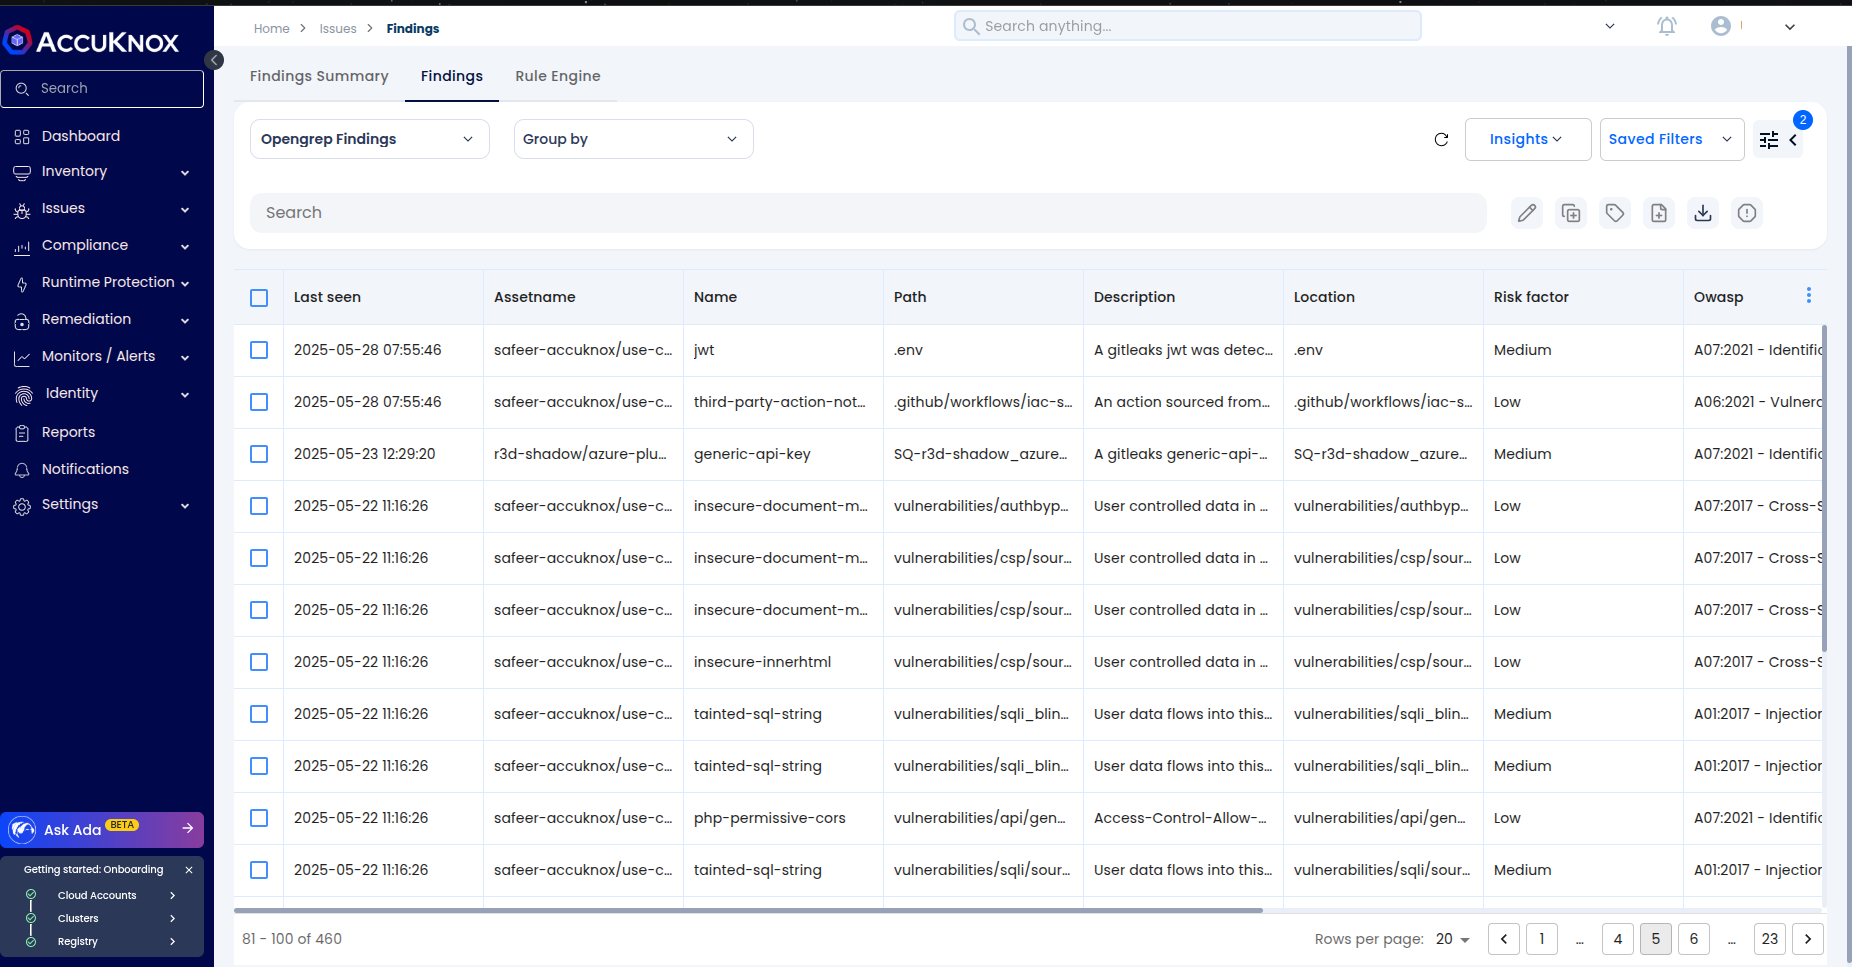Go to page 23
The image size is (1852, 967).
[1770, 939]
